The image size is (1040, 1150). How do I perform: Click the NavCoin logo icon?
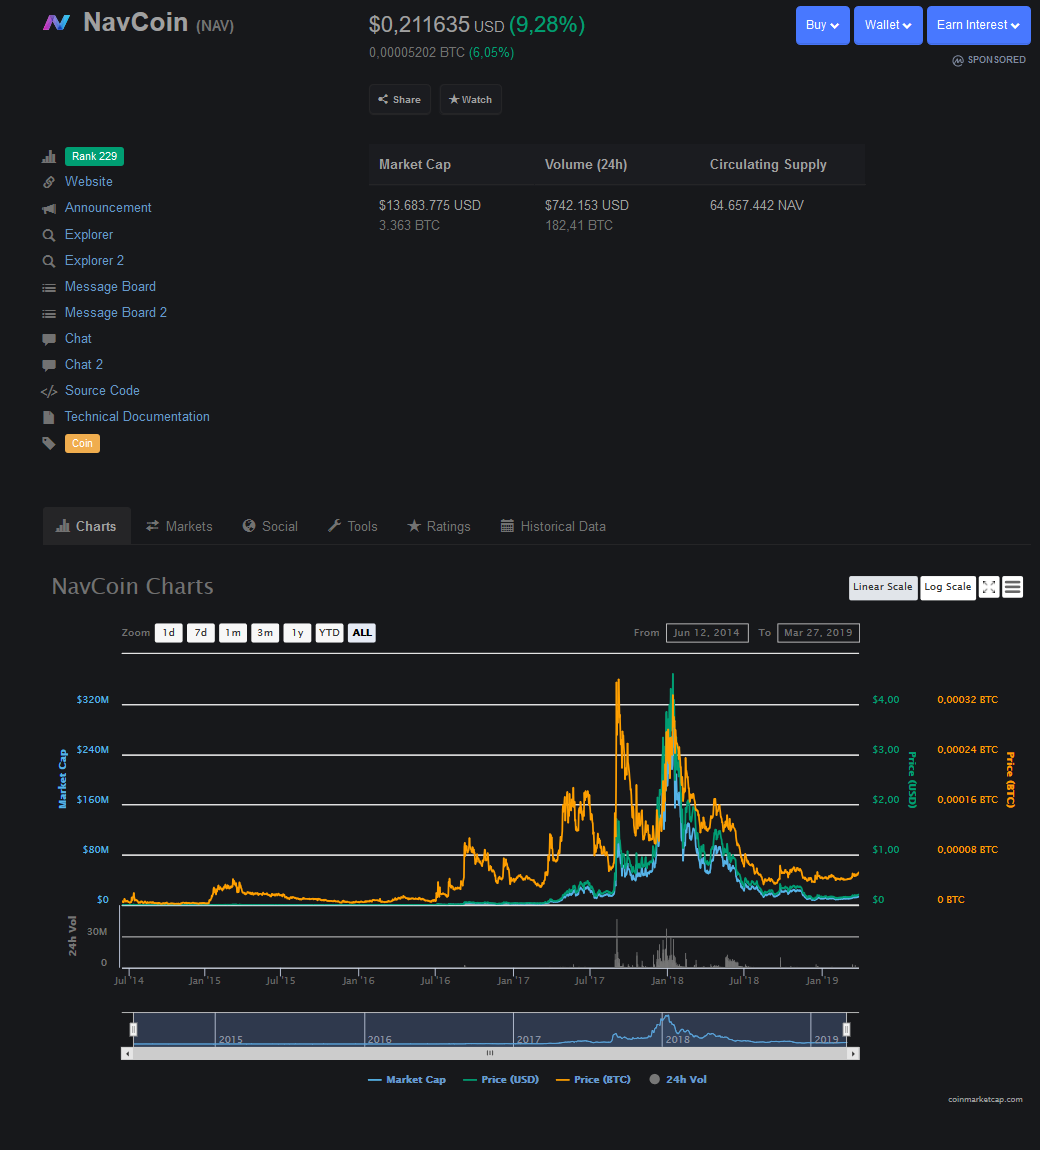[x=56, y=23]
